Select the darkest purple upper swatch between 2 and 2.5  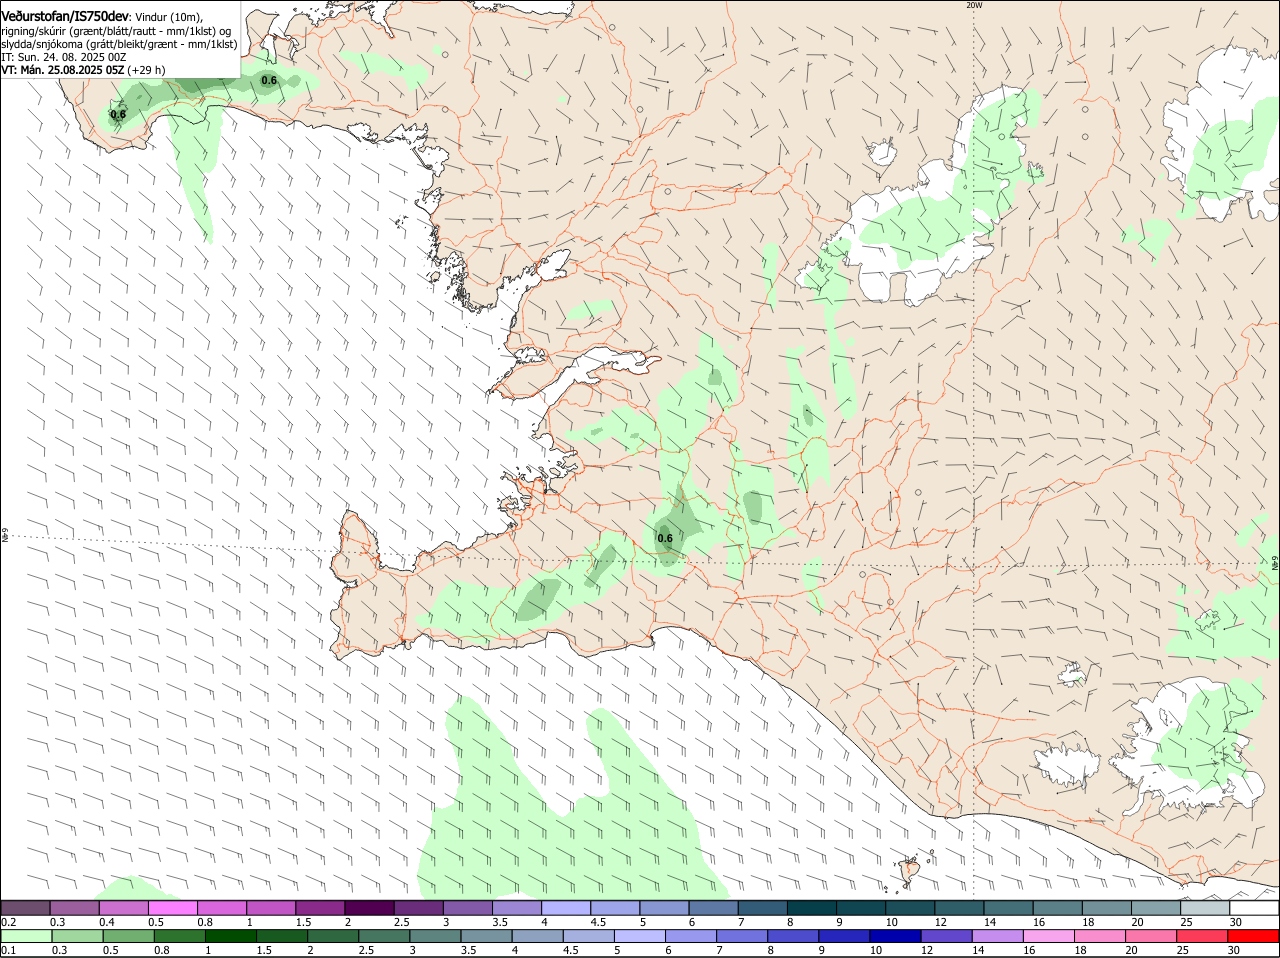pos(369,908)
